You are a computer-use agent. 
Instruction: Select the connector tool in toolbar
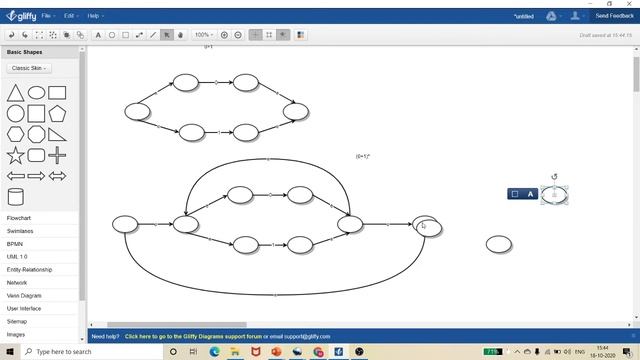pyautogui.click(x=139, y=35)
